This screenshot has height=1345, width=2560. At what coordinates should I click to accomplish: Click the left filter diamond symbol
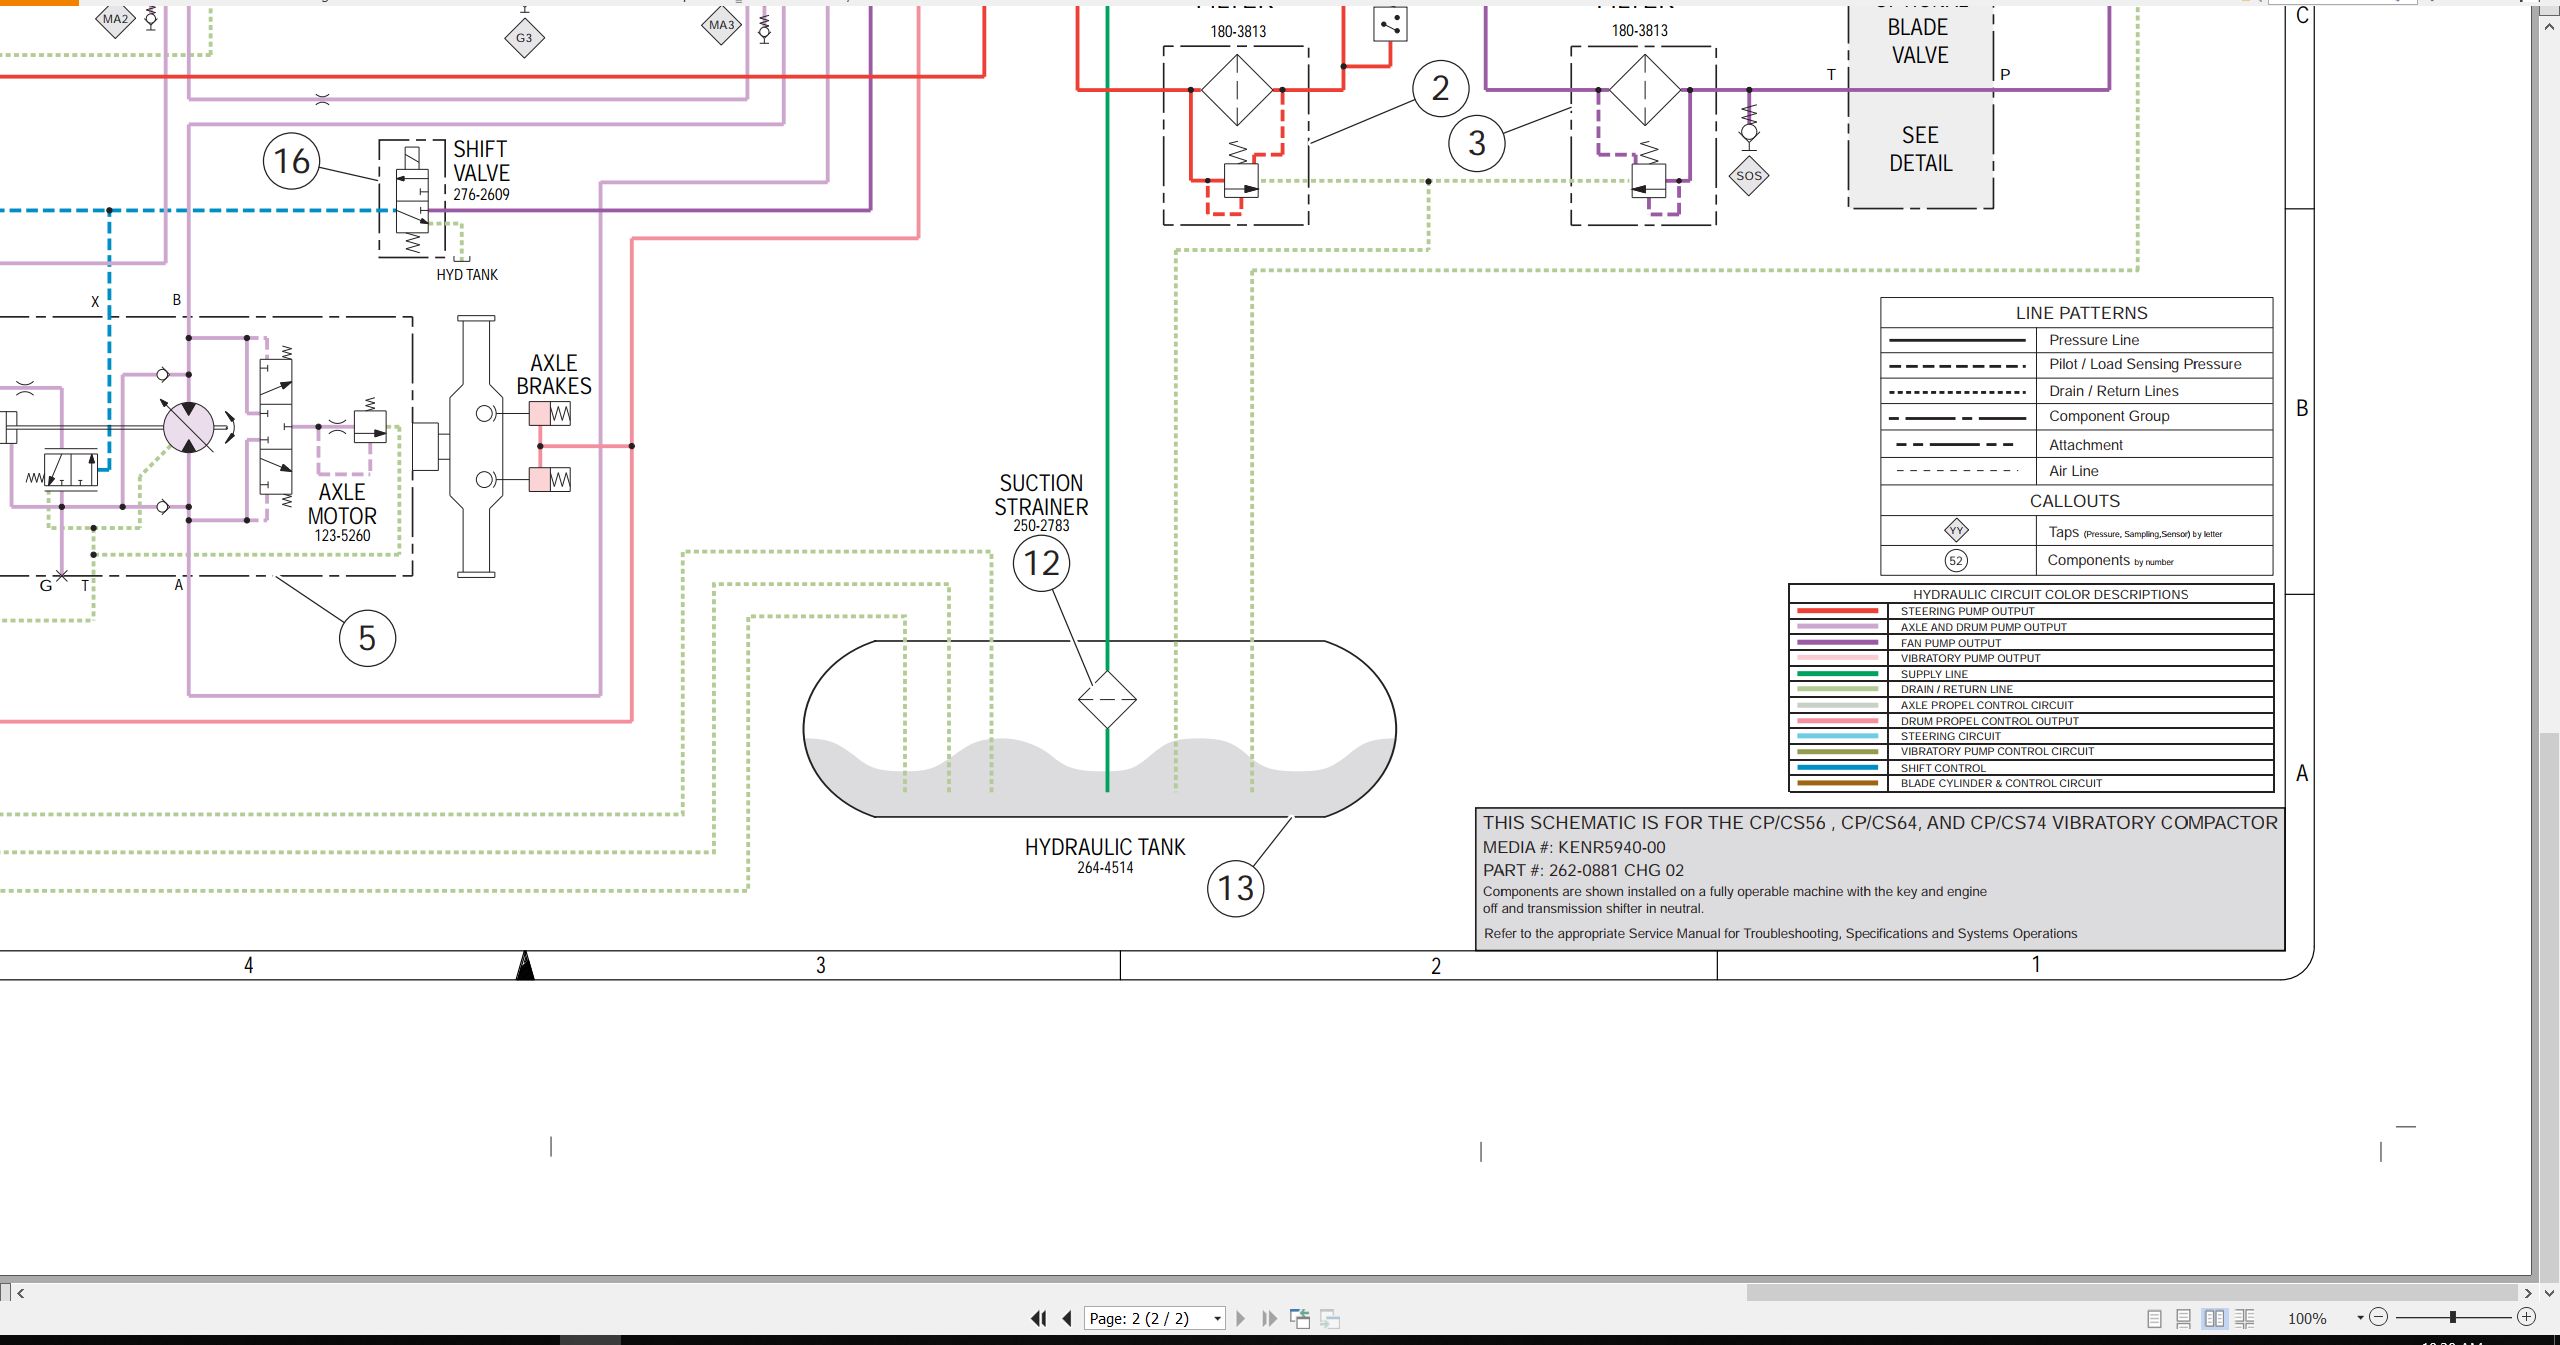1237,90
